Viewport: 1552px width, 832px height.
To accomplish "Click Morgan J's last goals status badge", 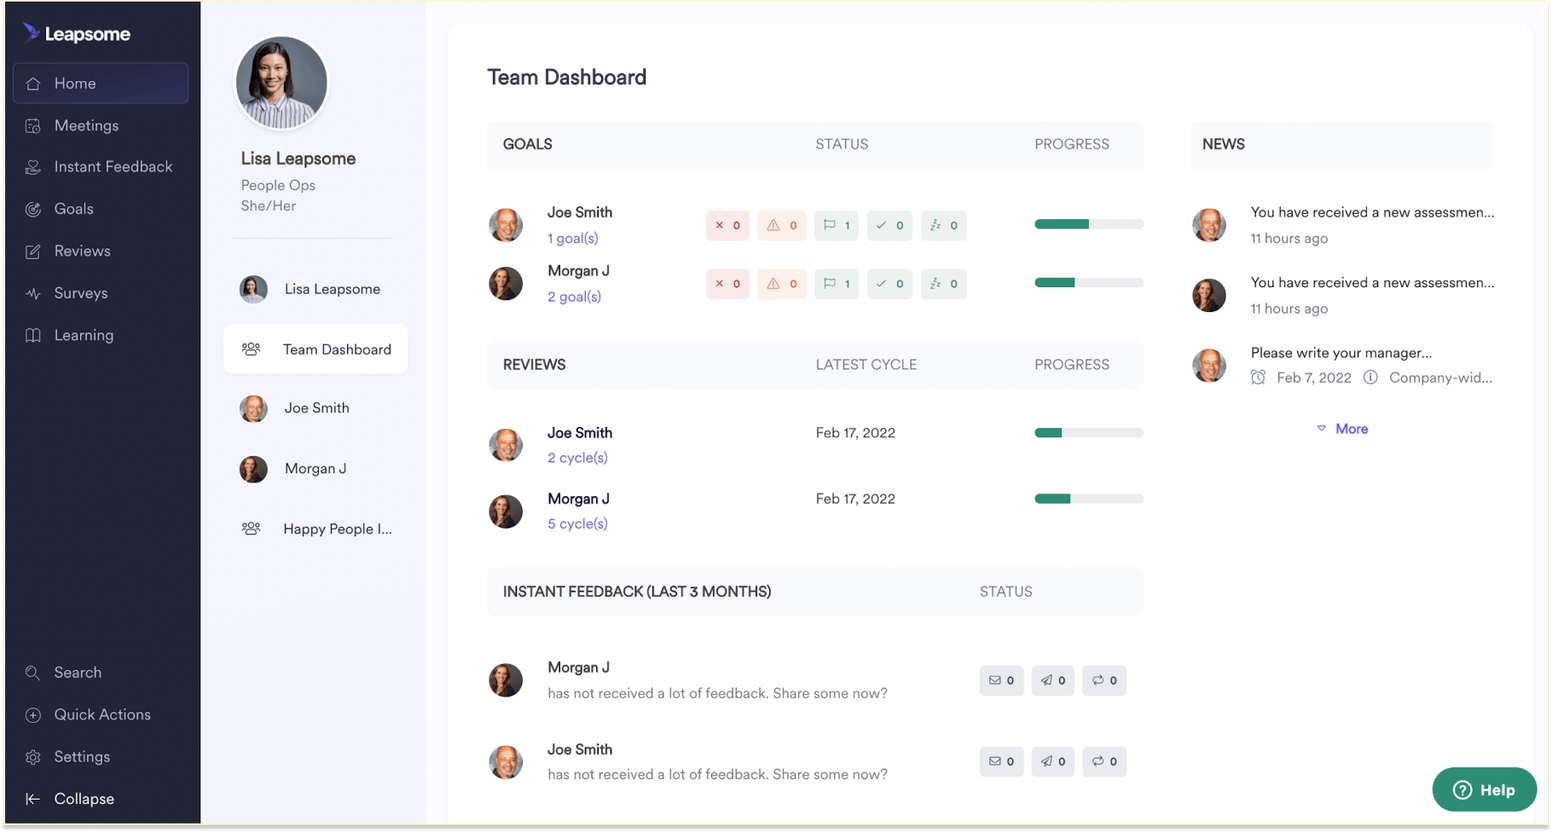I will tap(943, 284).
